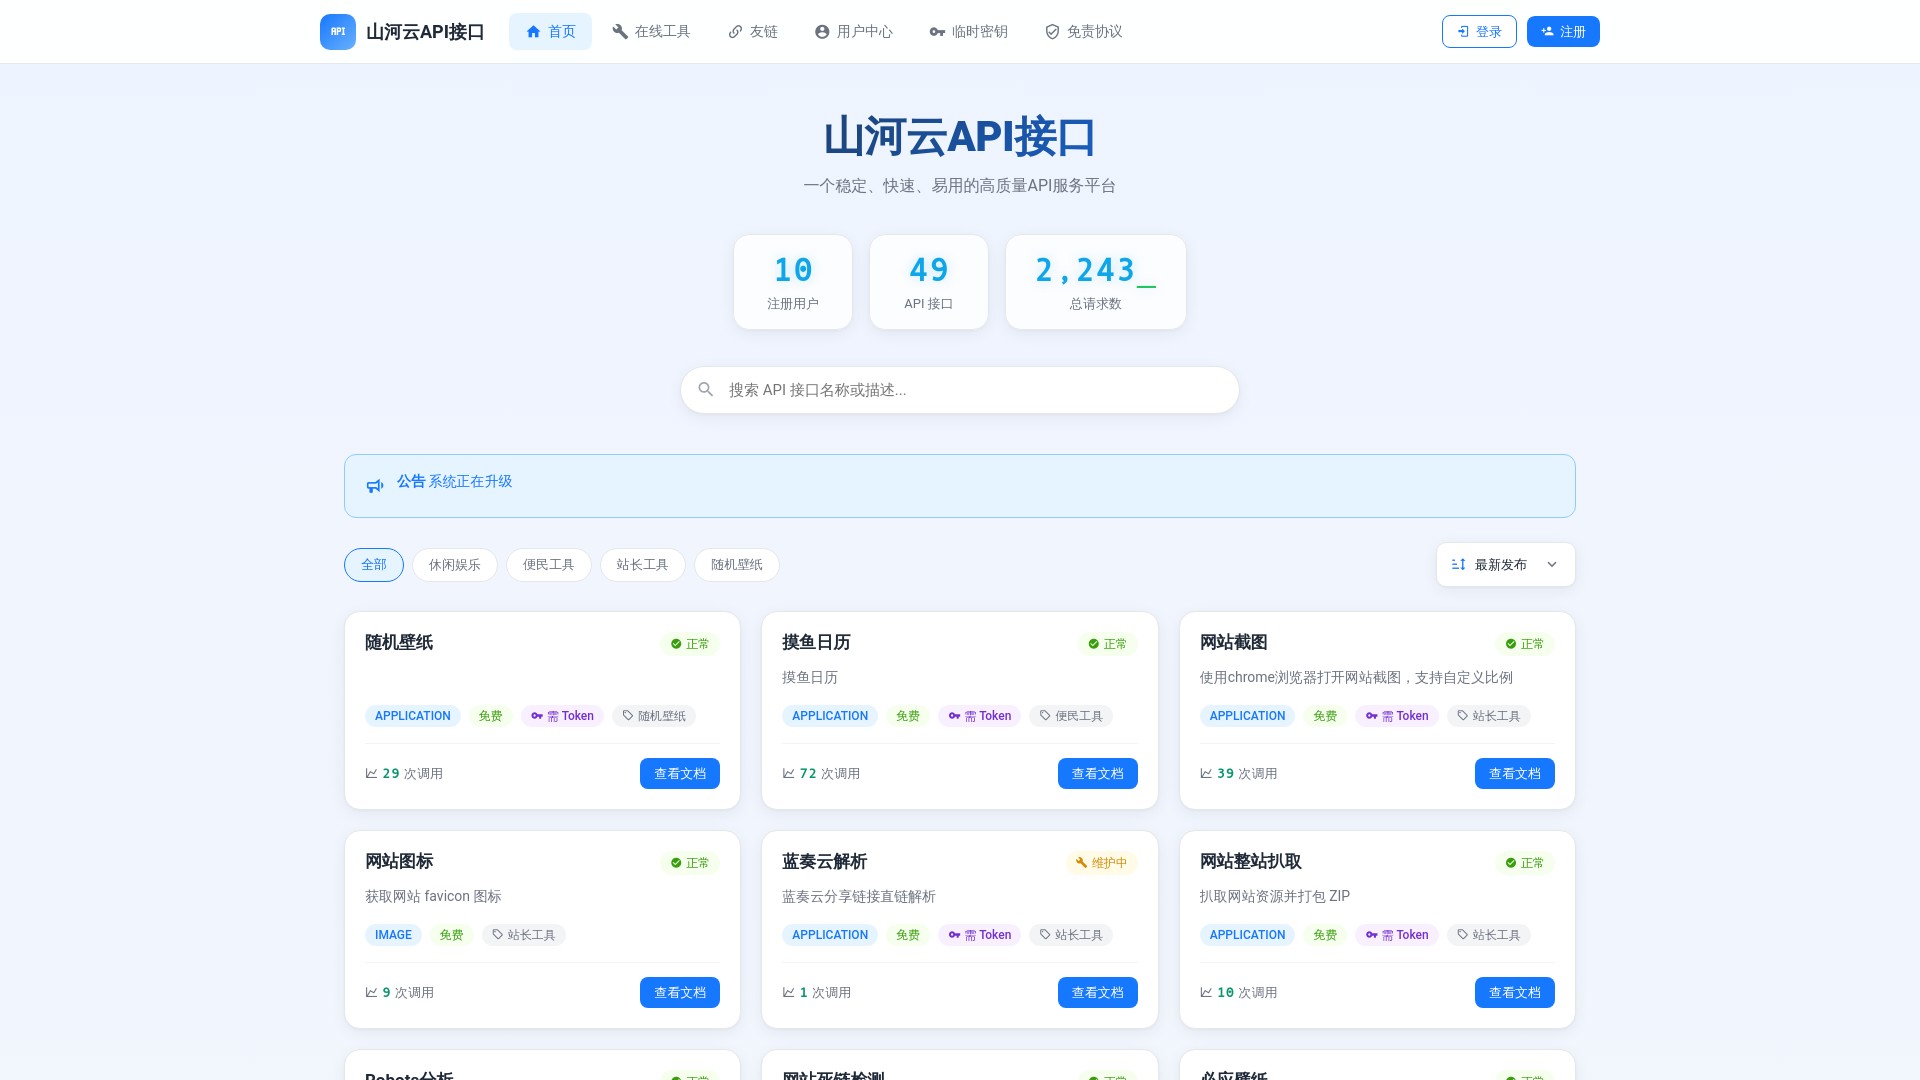This screenshot has height=1080, width=1920.
Task: Click the key icon in 网站截图 Token badge
Action: (1372, 716)
